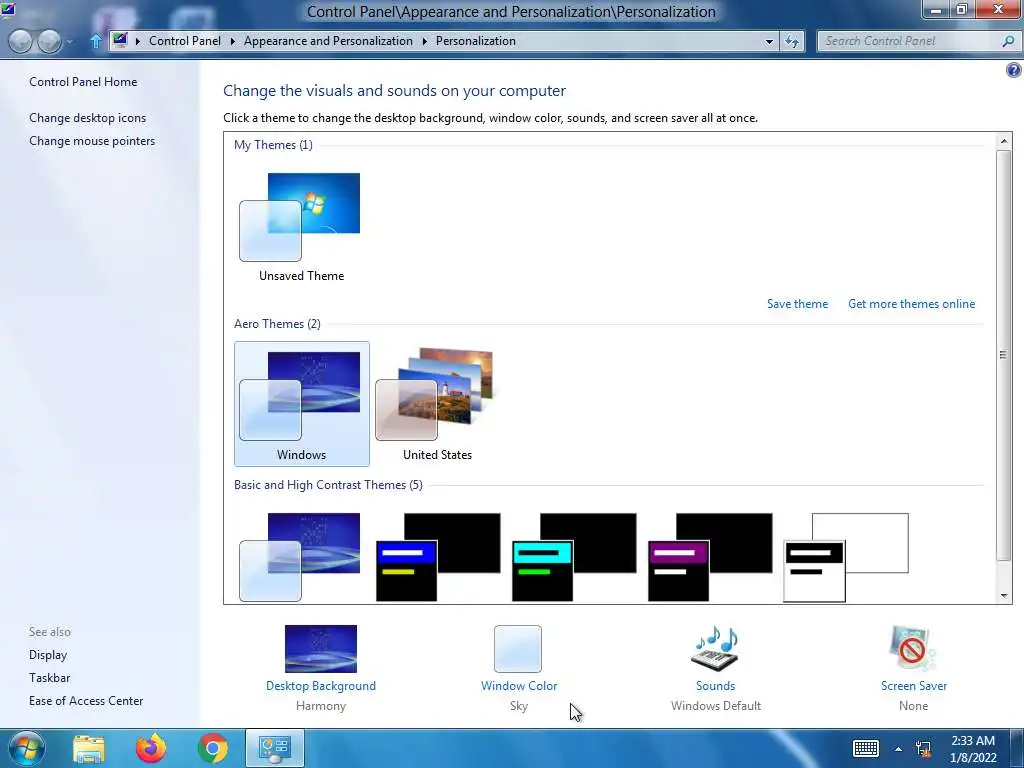Open the Help question mark icon
The image size is (1024, 768).
(1014, 71)
